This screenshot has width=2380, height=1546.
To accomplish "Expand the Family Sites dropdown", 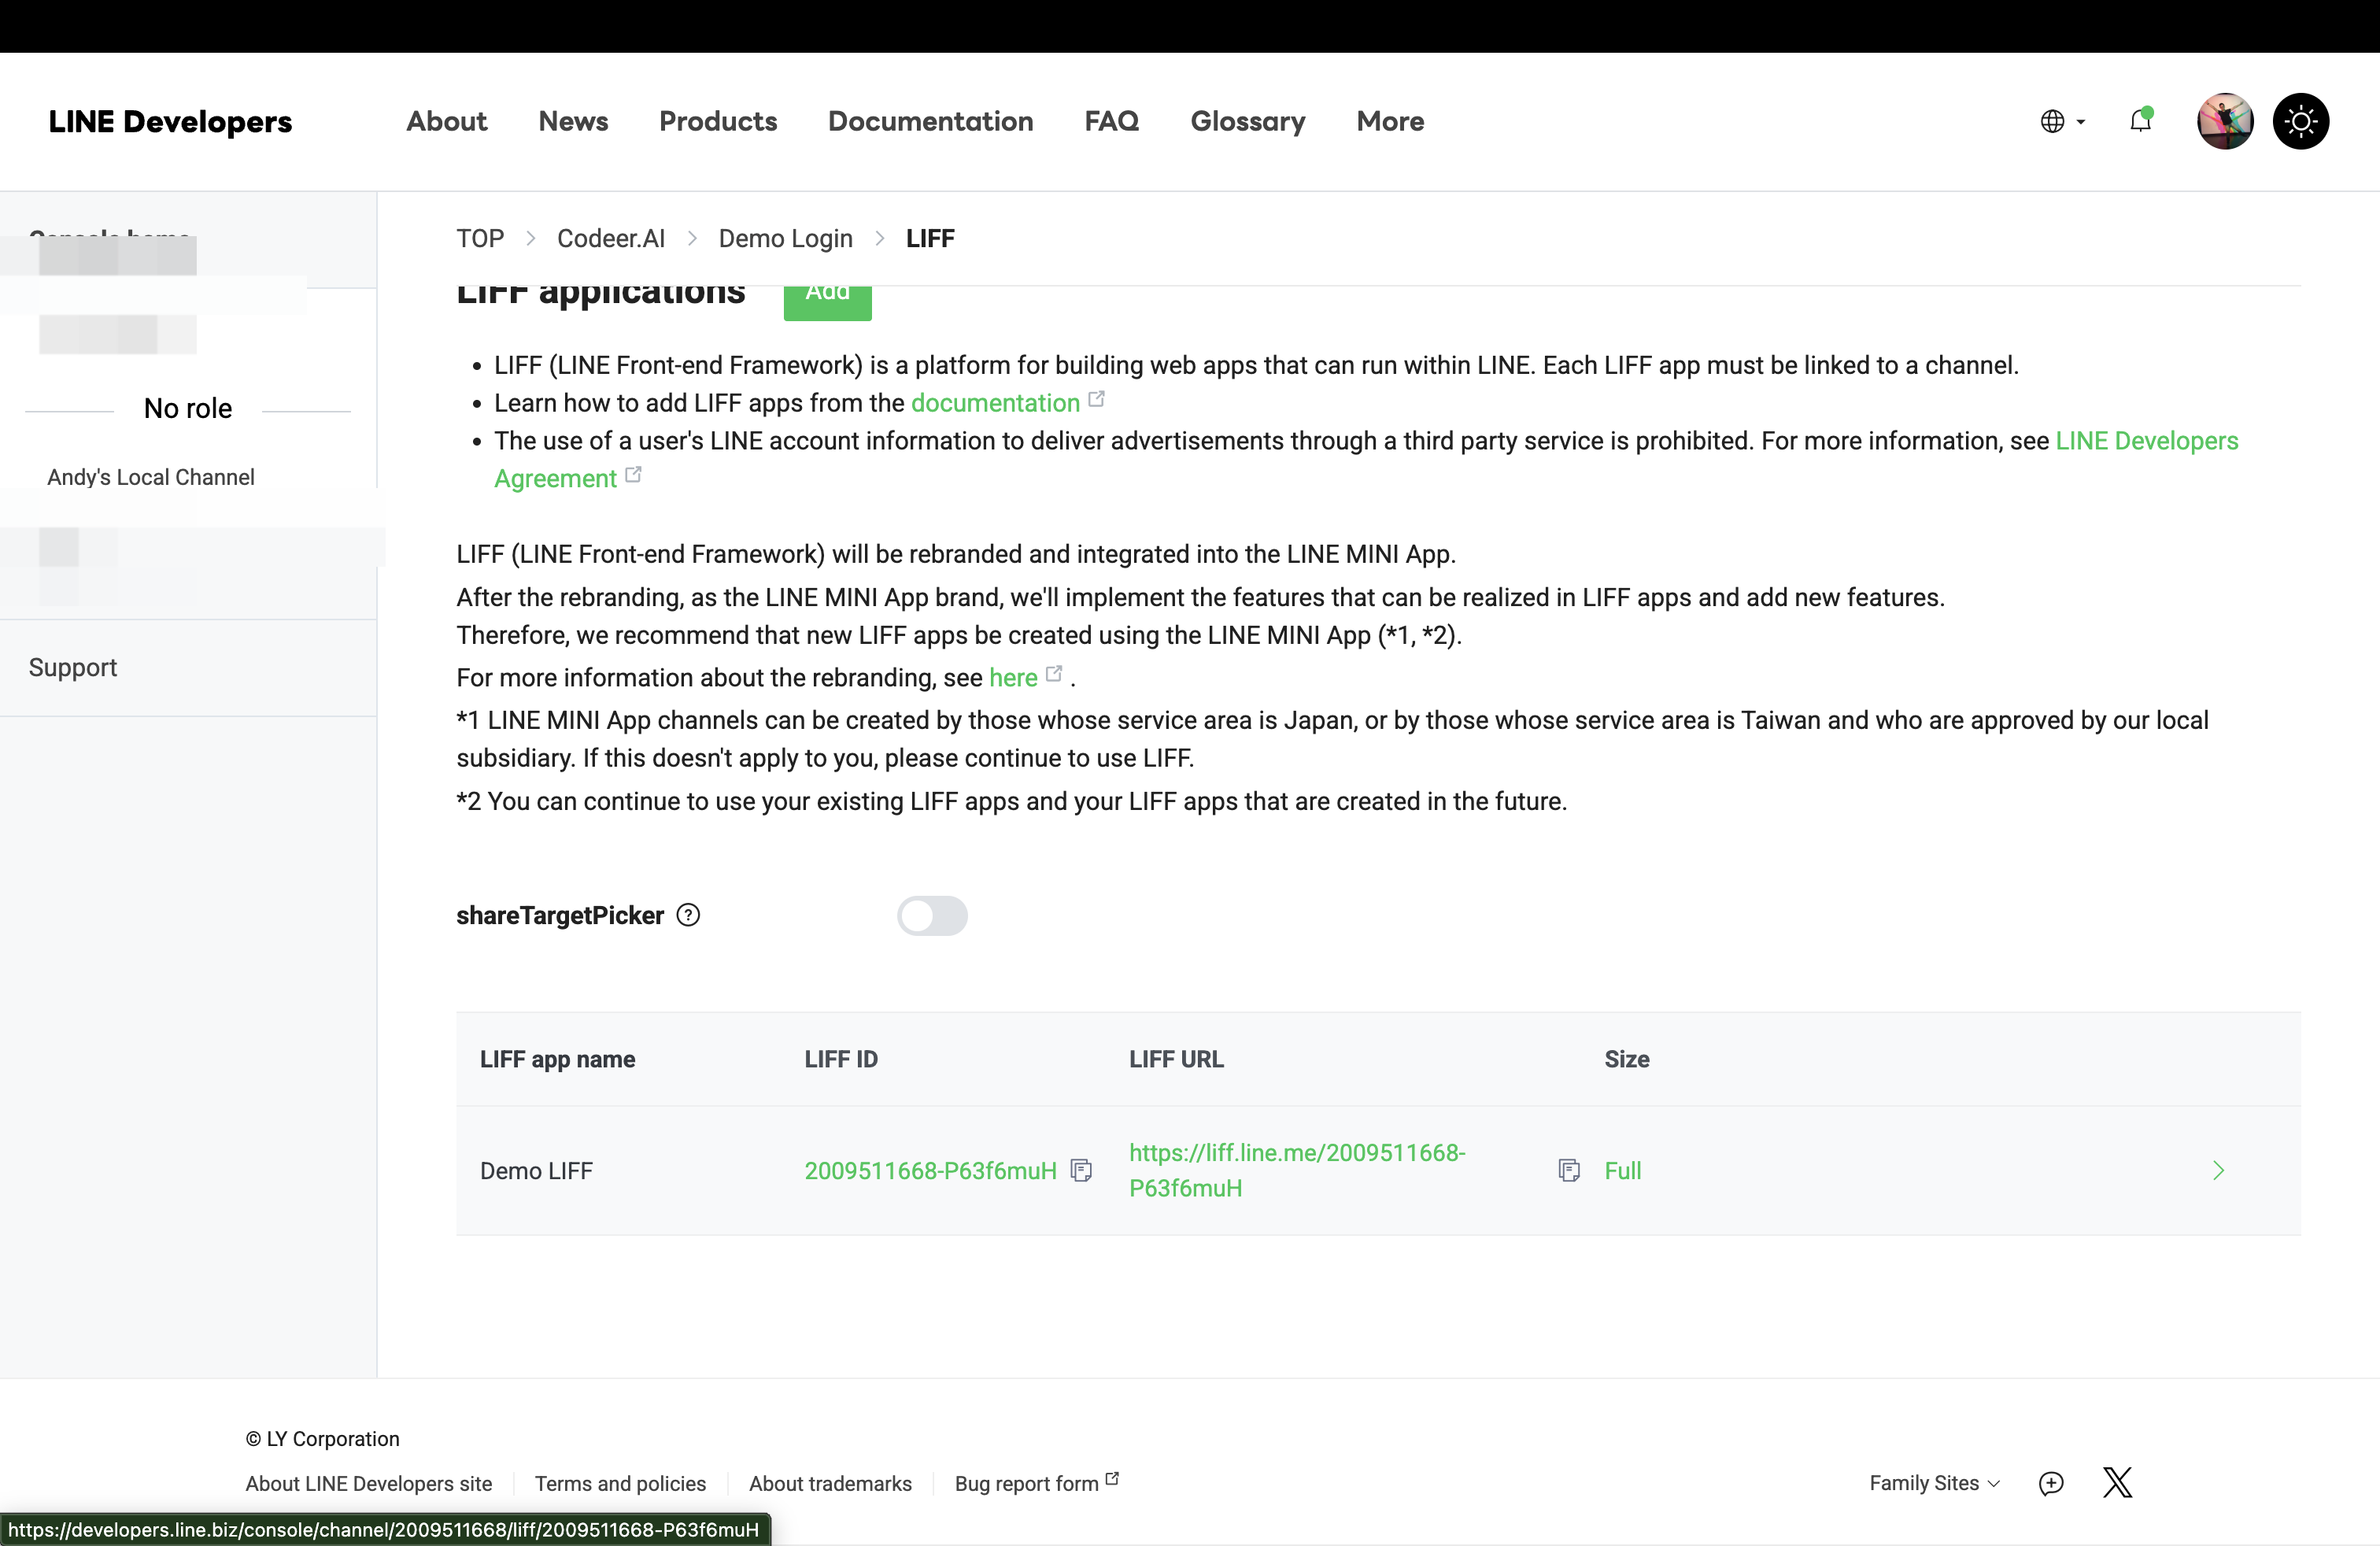I will (1933, 1483).
